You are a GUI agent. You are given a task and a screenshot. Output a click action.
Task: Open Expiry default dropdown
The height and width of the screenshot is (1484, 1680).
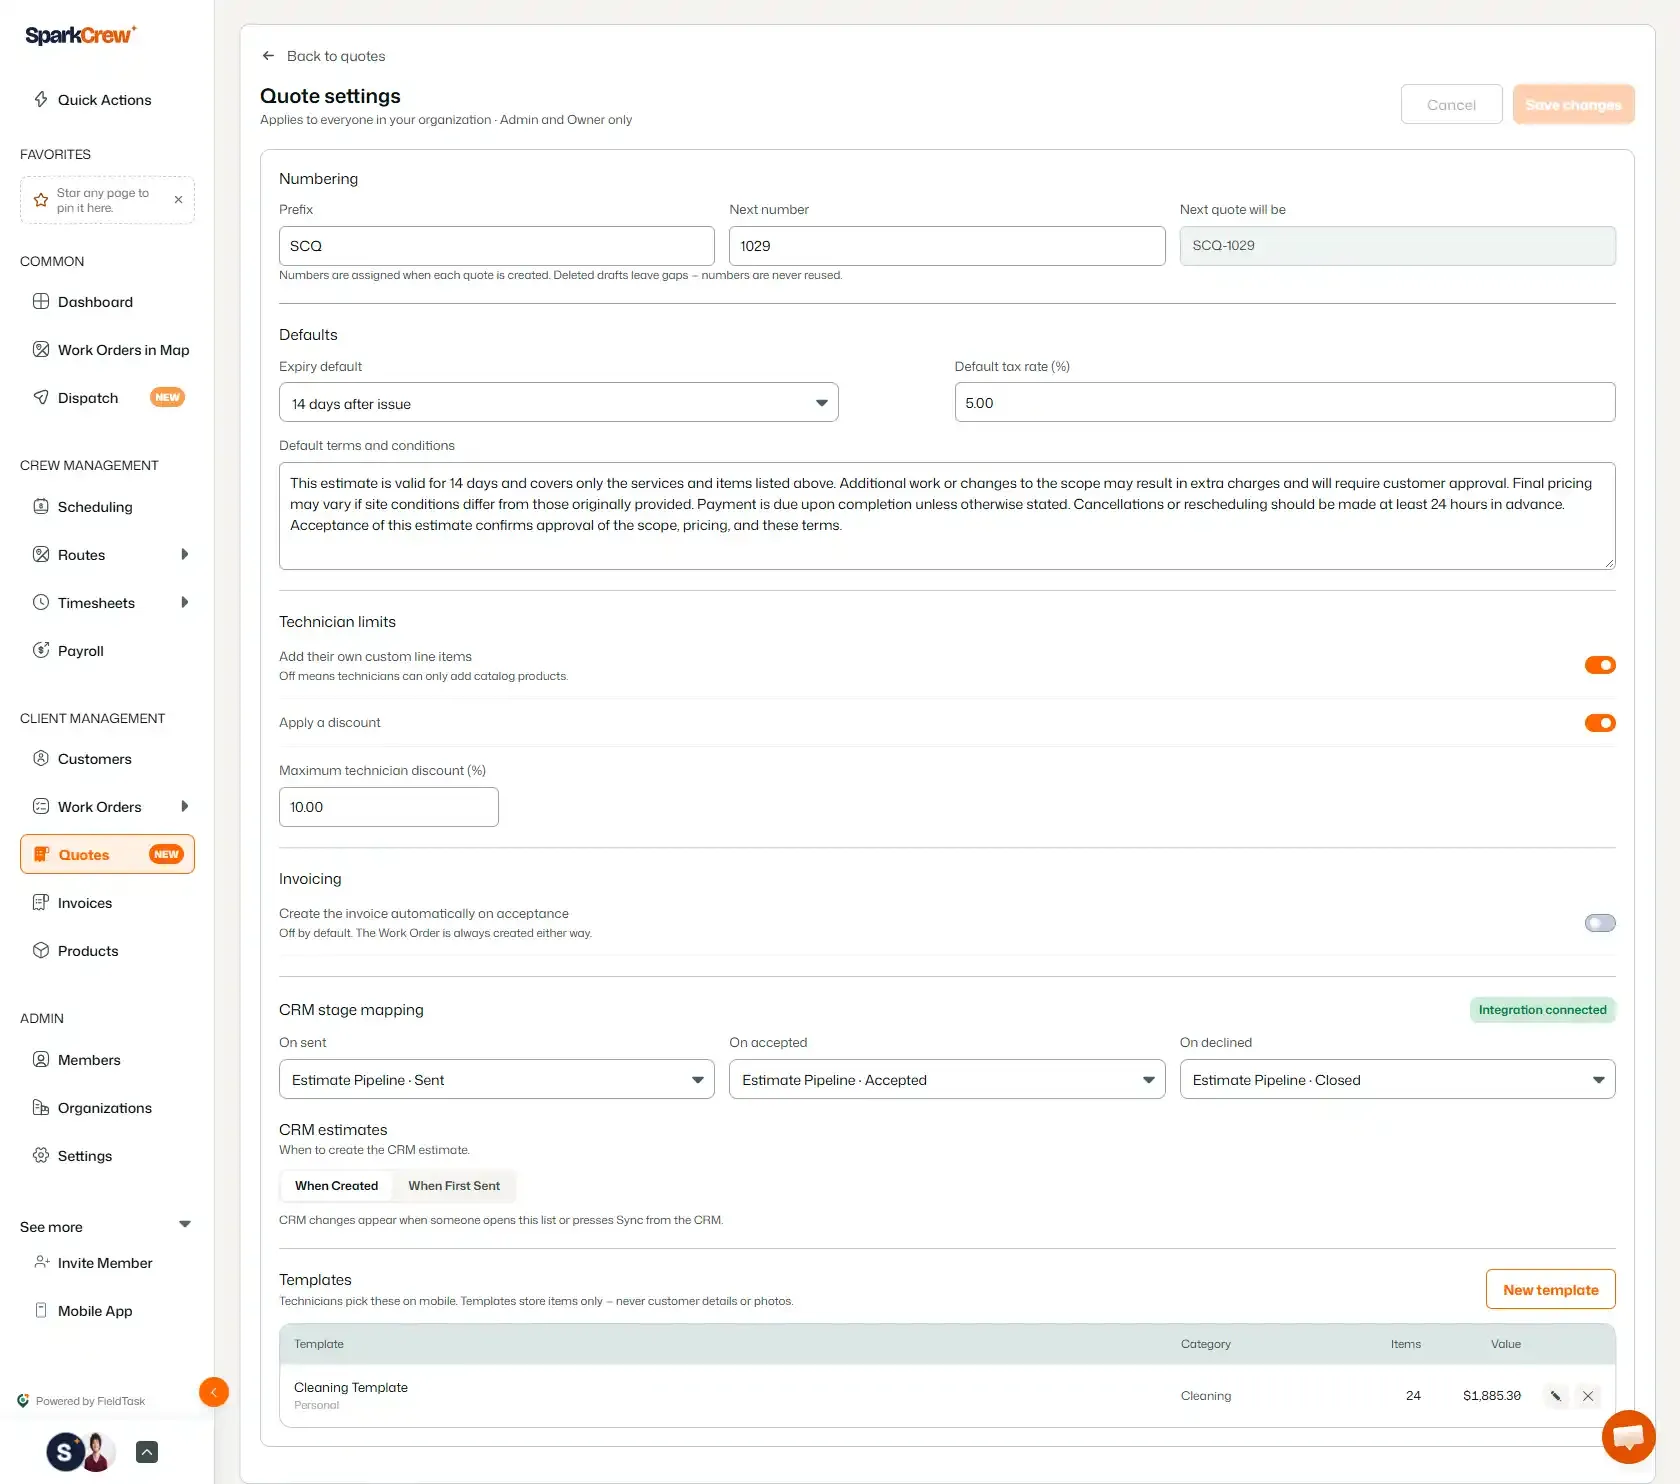pos(559,403)
